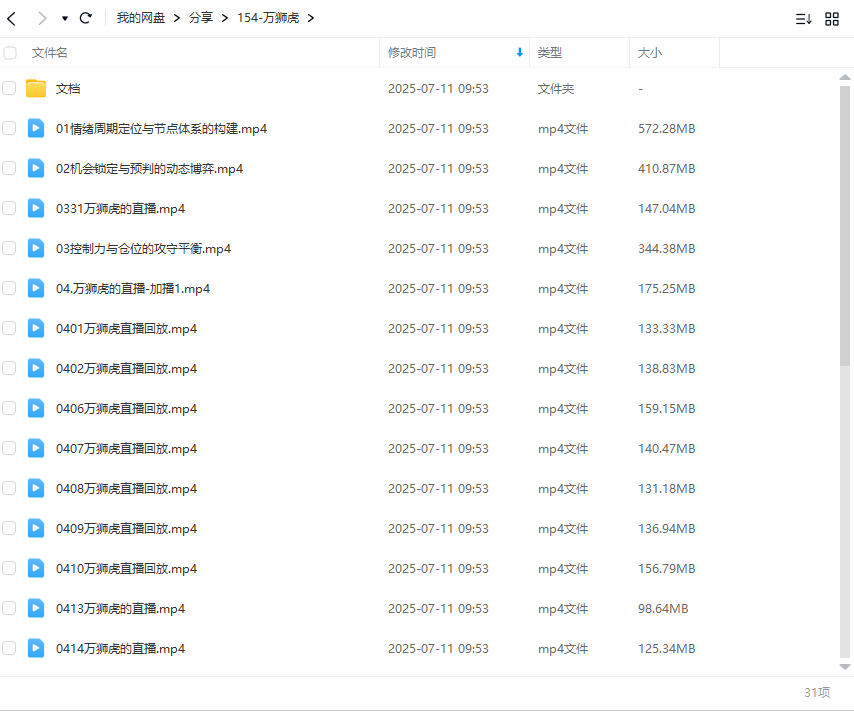Check the box for 文档 folder
Viewport: 854px width, 711px height.
tap(9, 88)
